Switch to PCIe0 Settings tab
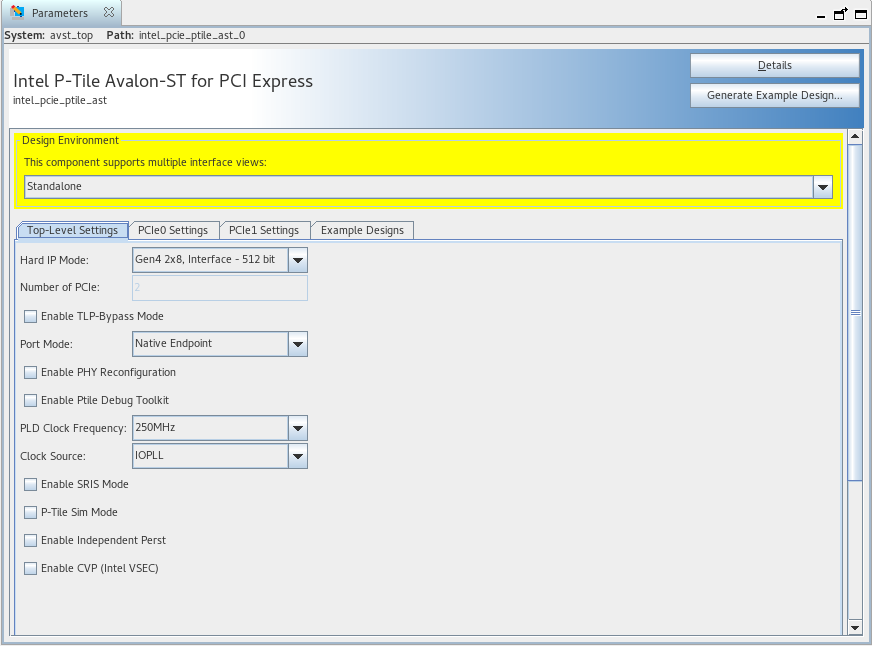Image resolution: width=872 pixels, height=646 pixels. pos(173,230)
